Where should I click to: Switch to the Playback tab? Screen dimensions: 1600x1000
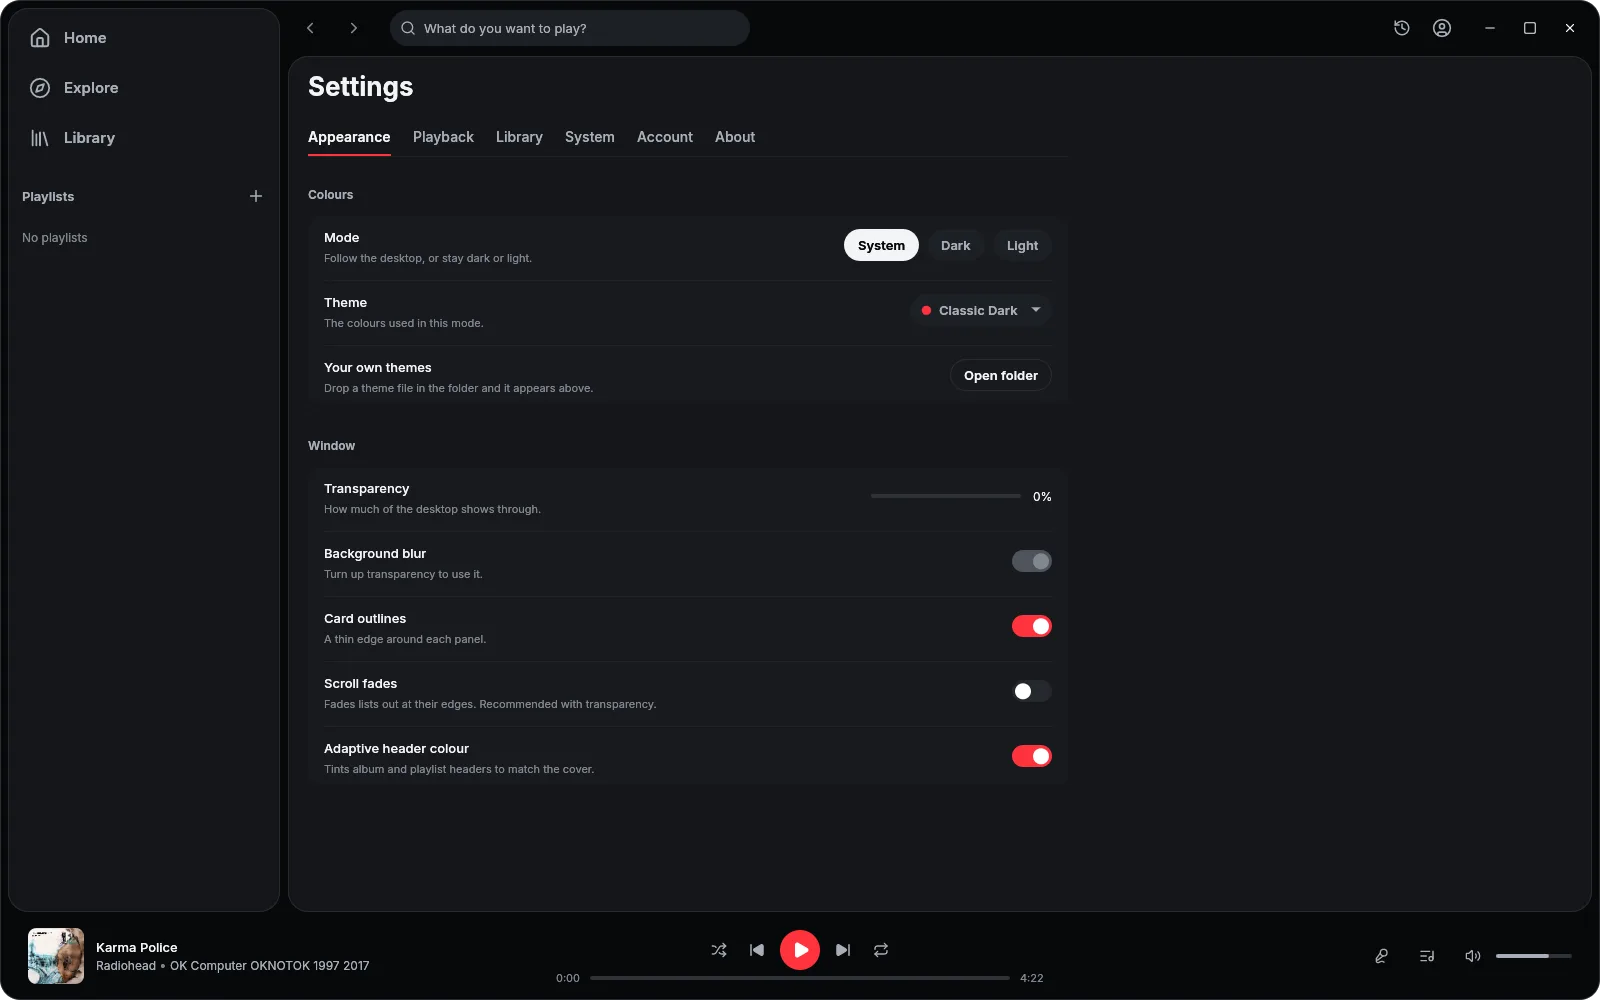443,137
